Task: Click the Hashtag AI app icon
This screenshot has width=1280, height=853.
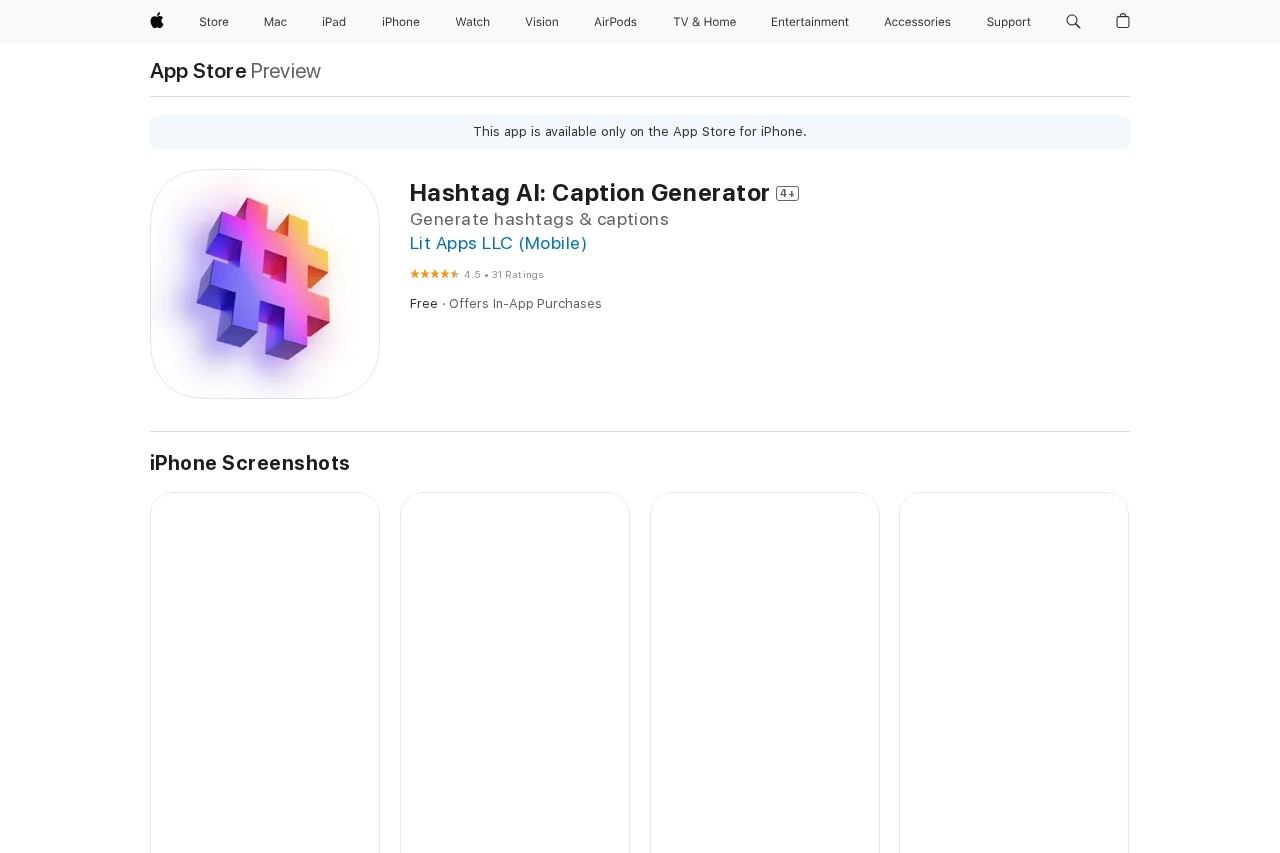Action: pyautogui.click(x=265, y=284)
